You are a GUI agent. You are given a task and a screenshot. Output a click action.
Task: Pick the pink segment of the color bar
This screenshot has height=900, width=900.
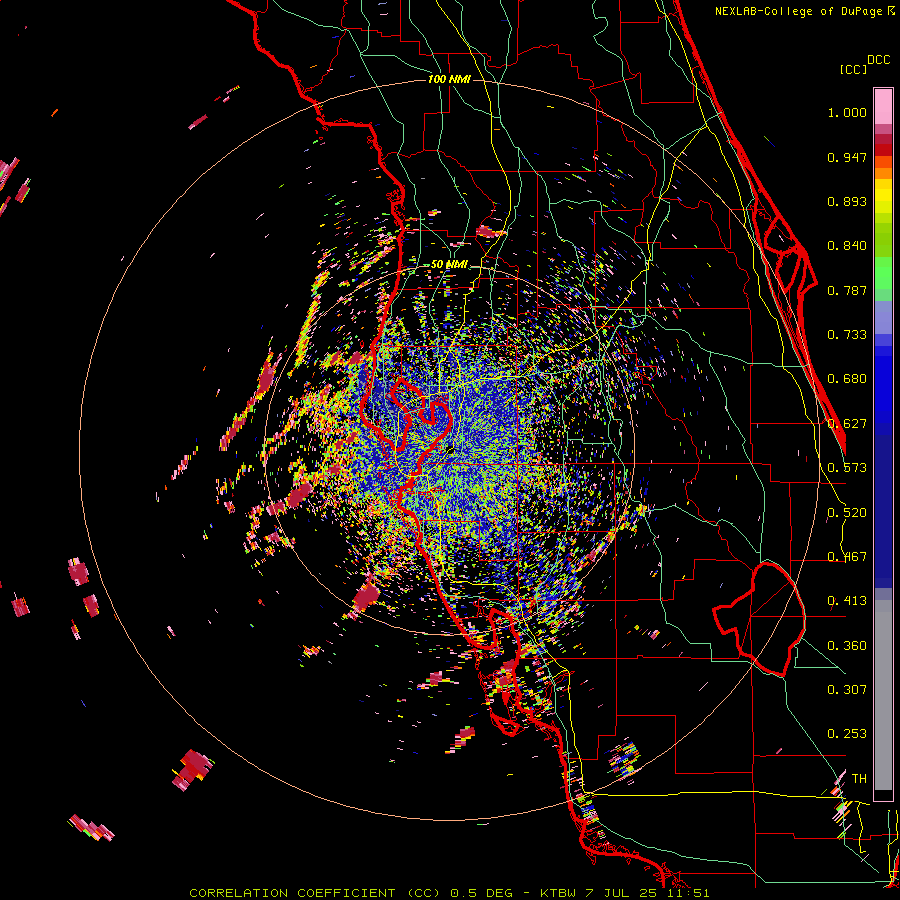click(883, 107)
